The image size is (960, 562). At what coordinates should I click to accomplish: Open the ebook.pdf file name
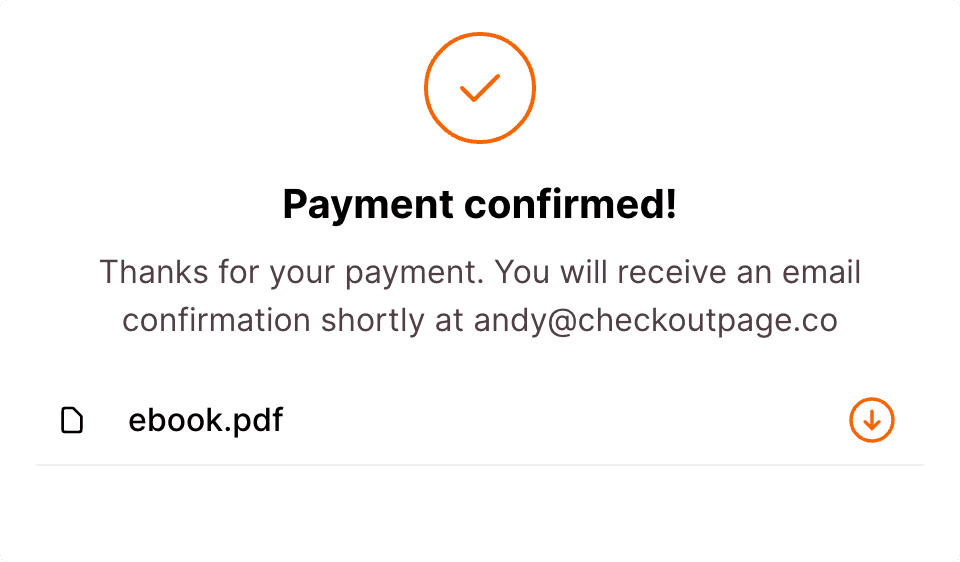pos(205,421)
